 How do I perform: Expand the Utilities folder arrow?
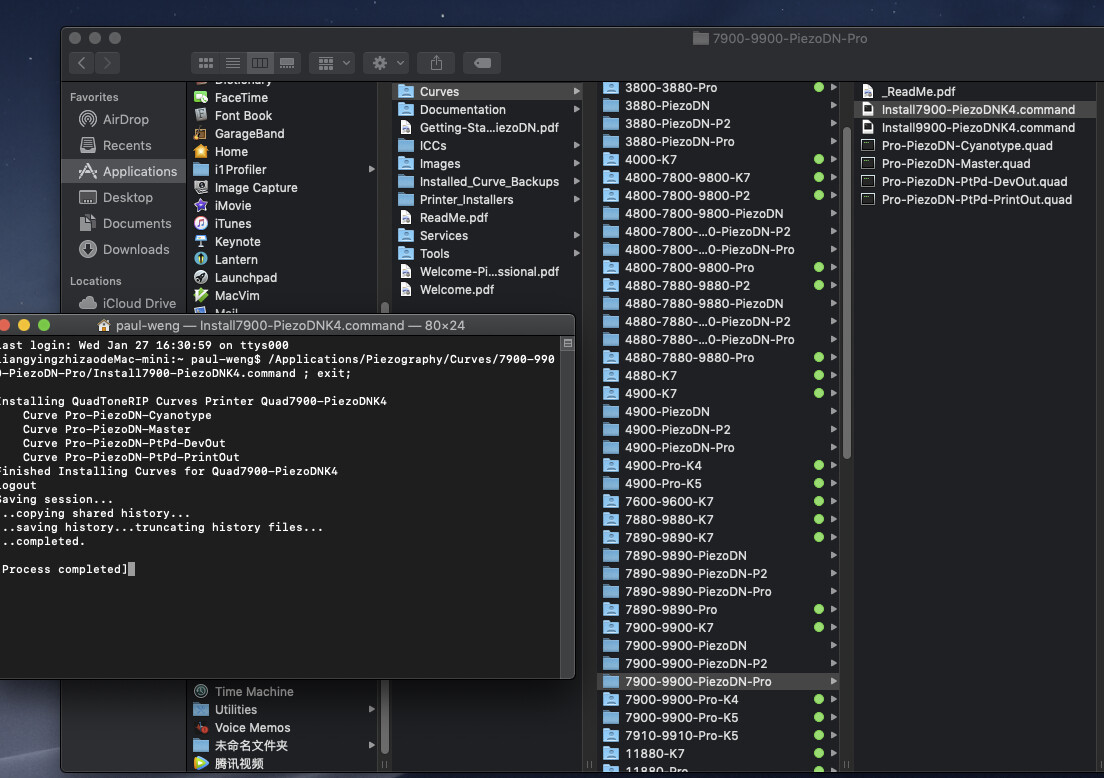(372, 710)
